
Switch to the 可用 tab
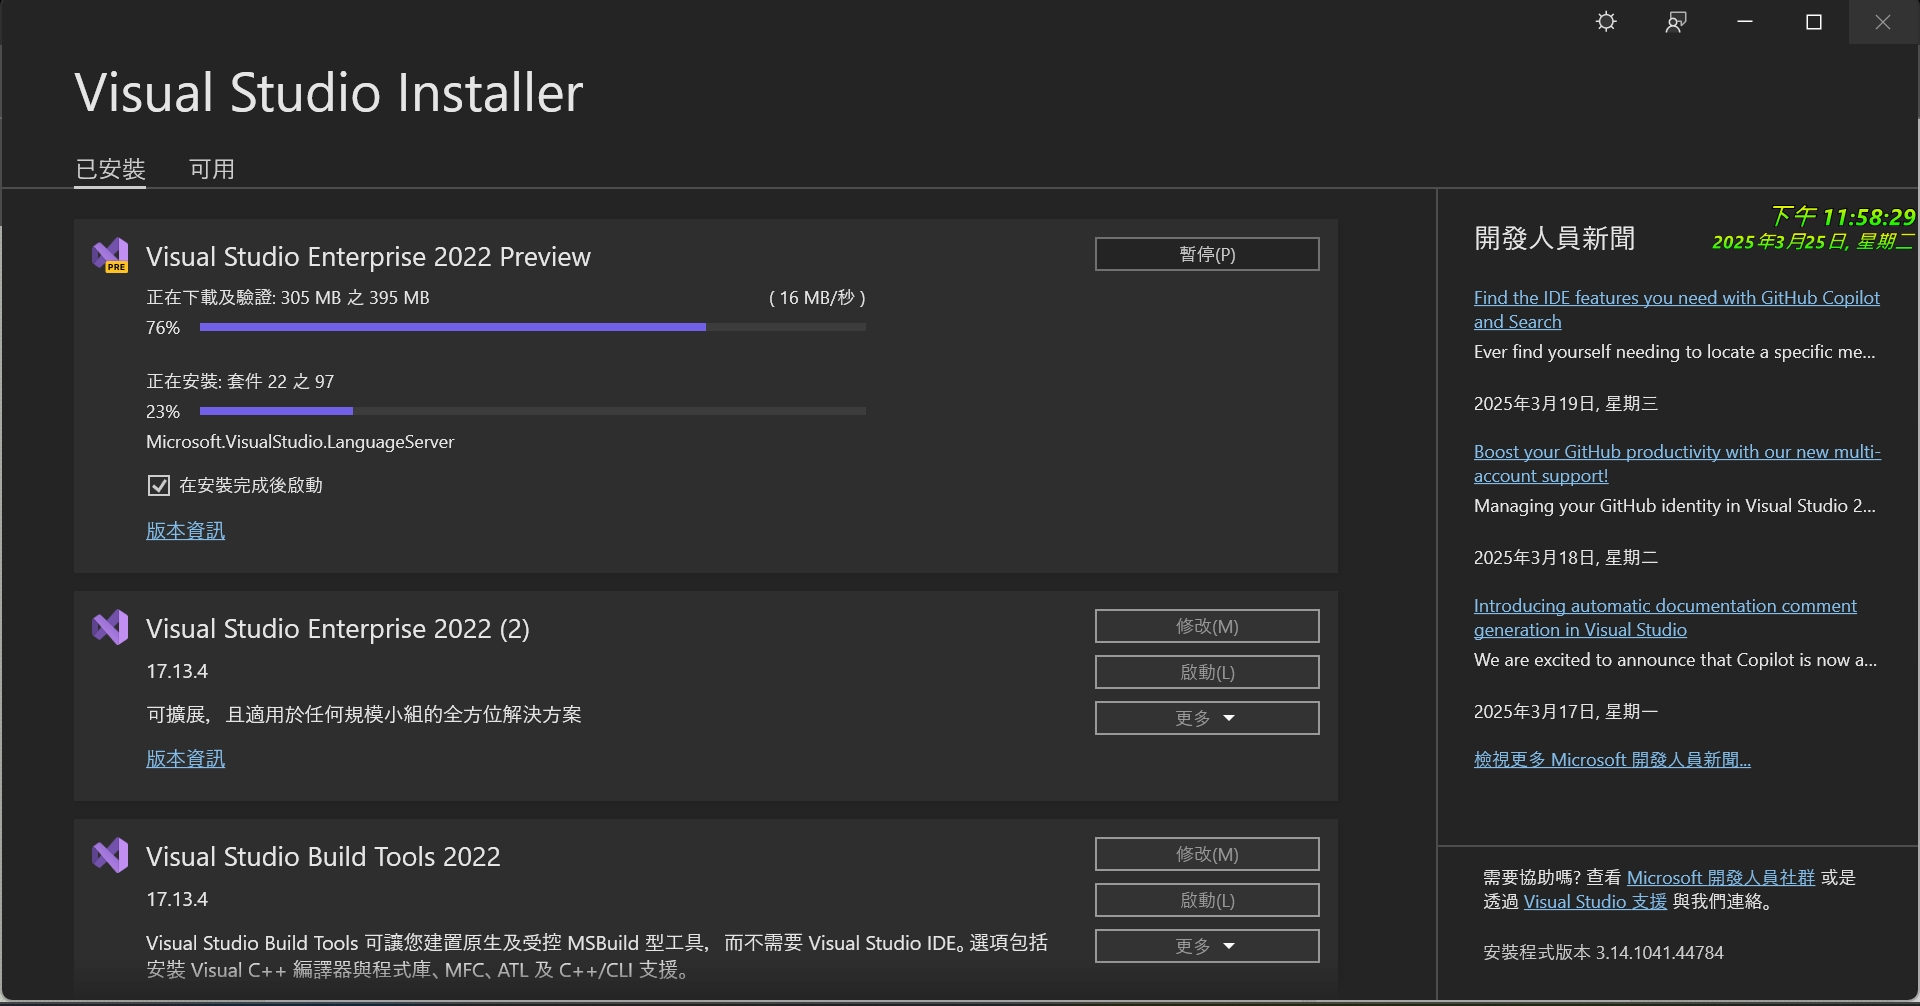pyautogui.click(x=212, y=169)
